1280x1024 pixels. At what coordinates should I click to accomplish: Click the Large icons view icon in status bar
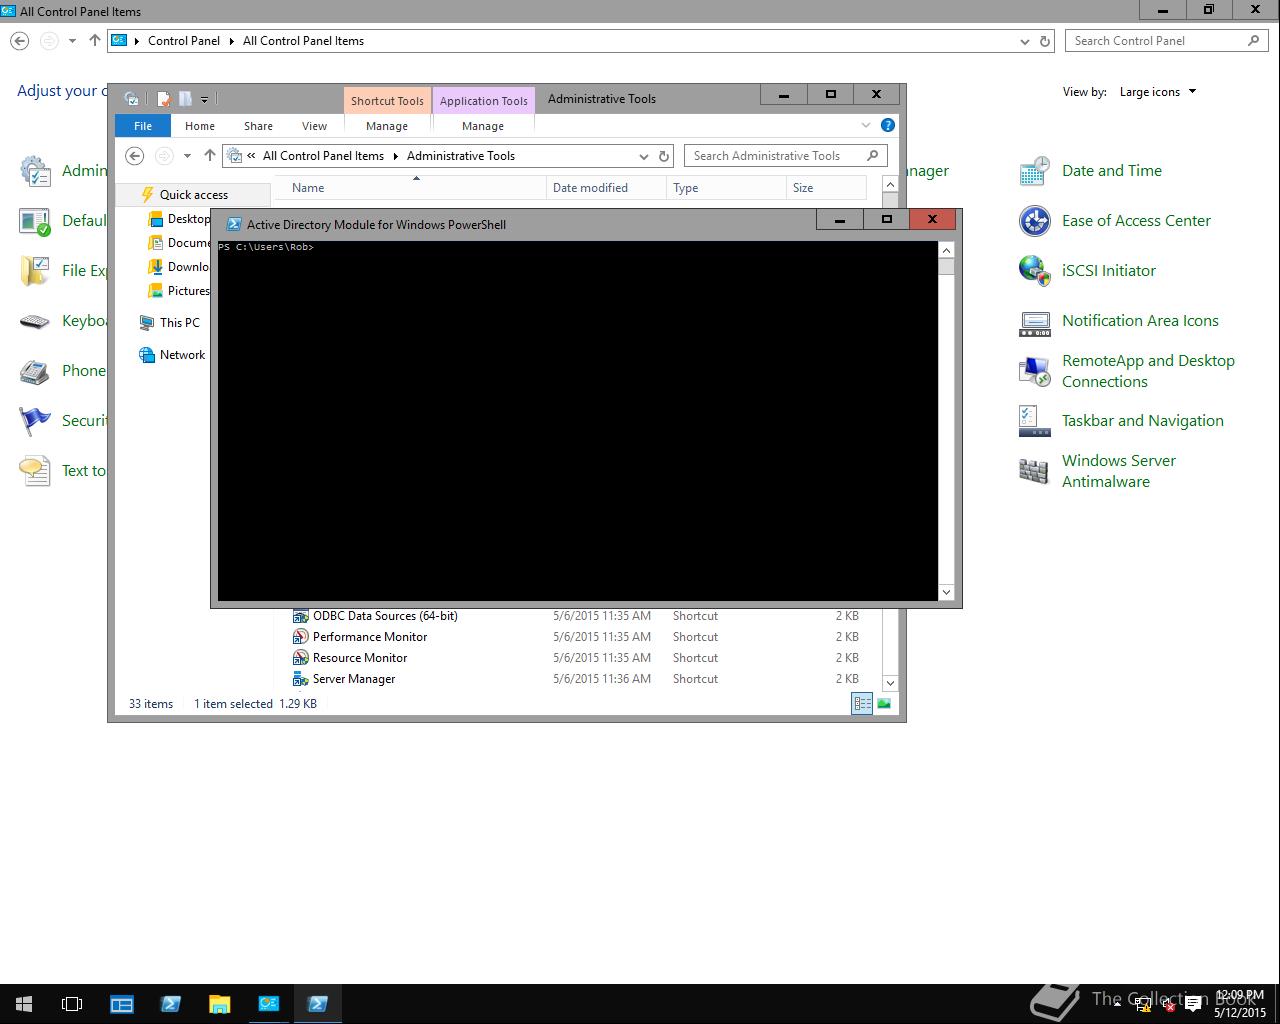[884, 704]
